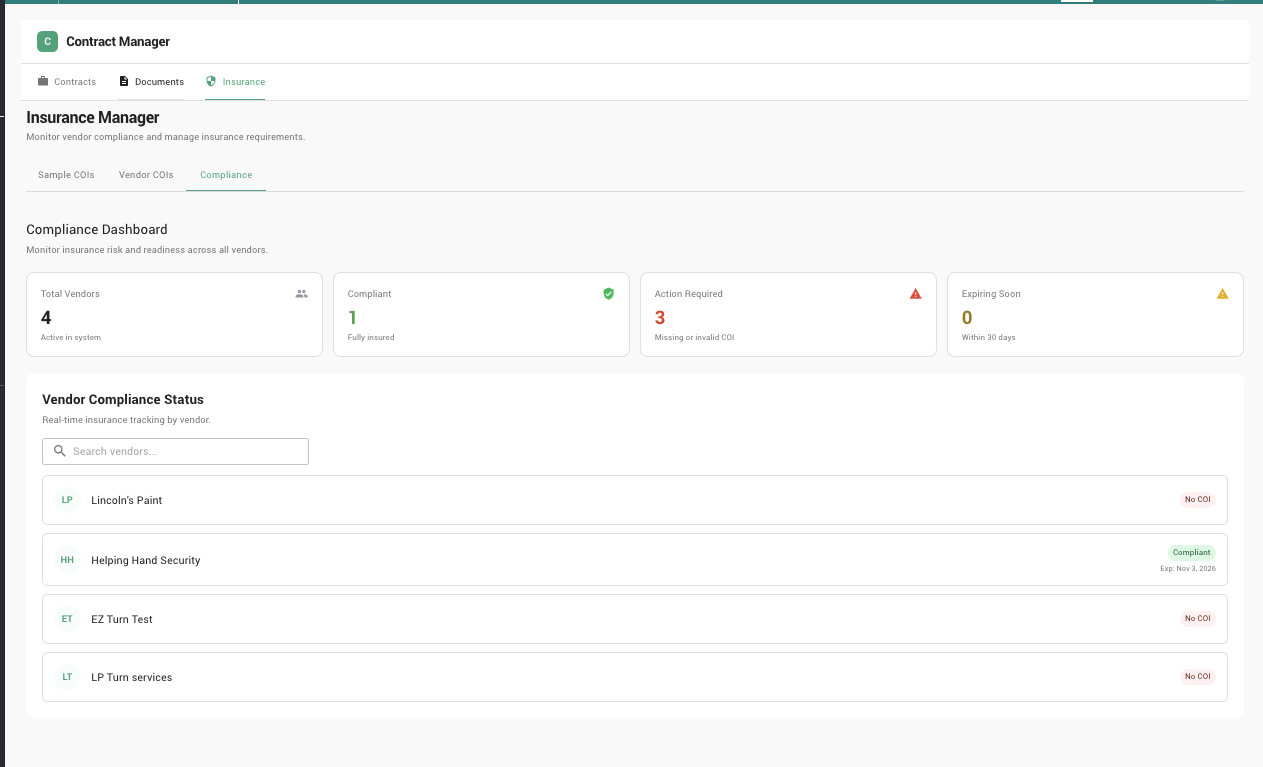Click the Compliant count 1

(352, 318)
